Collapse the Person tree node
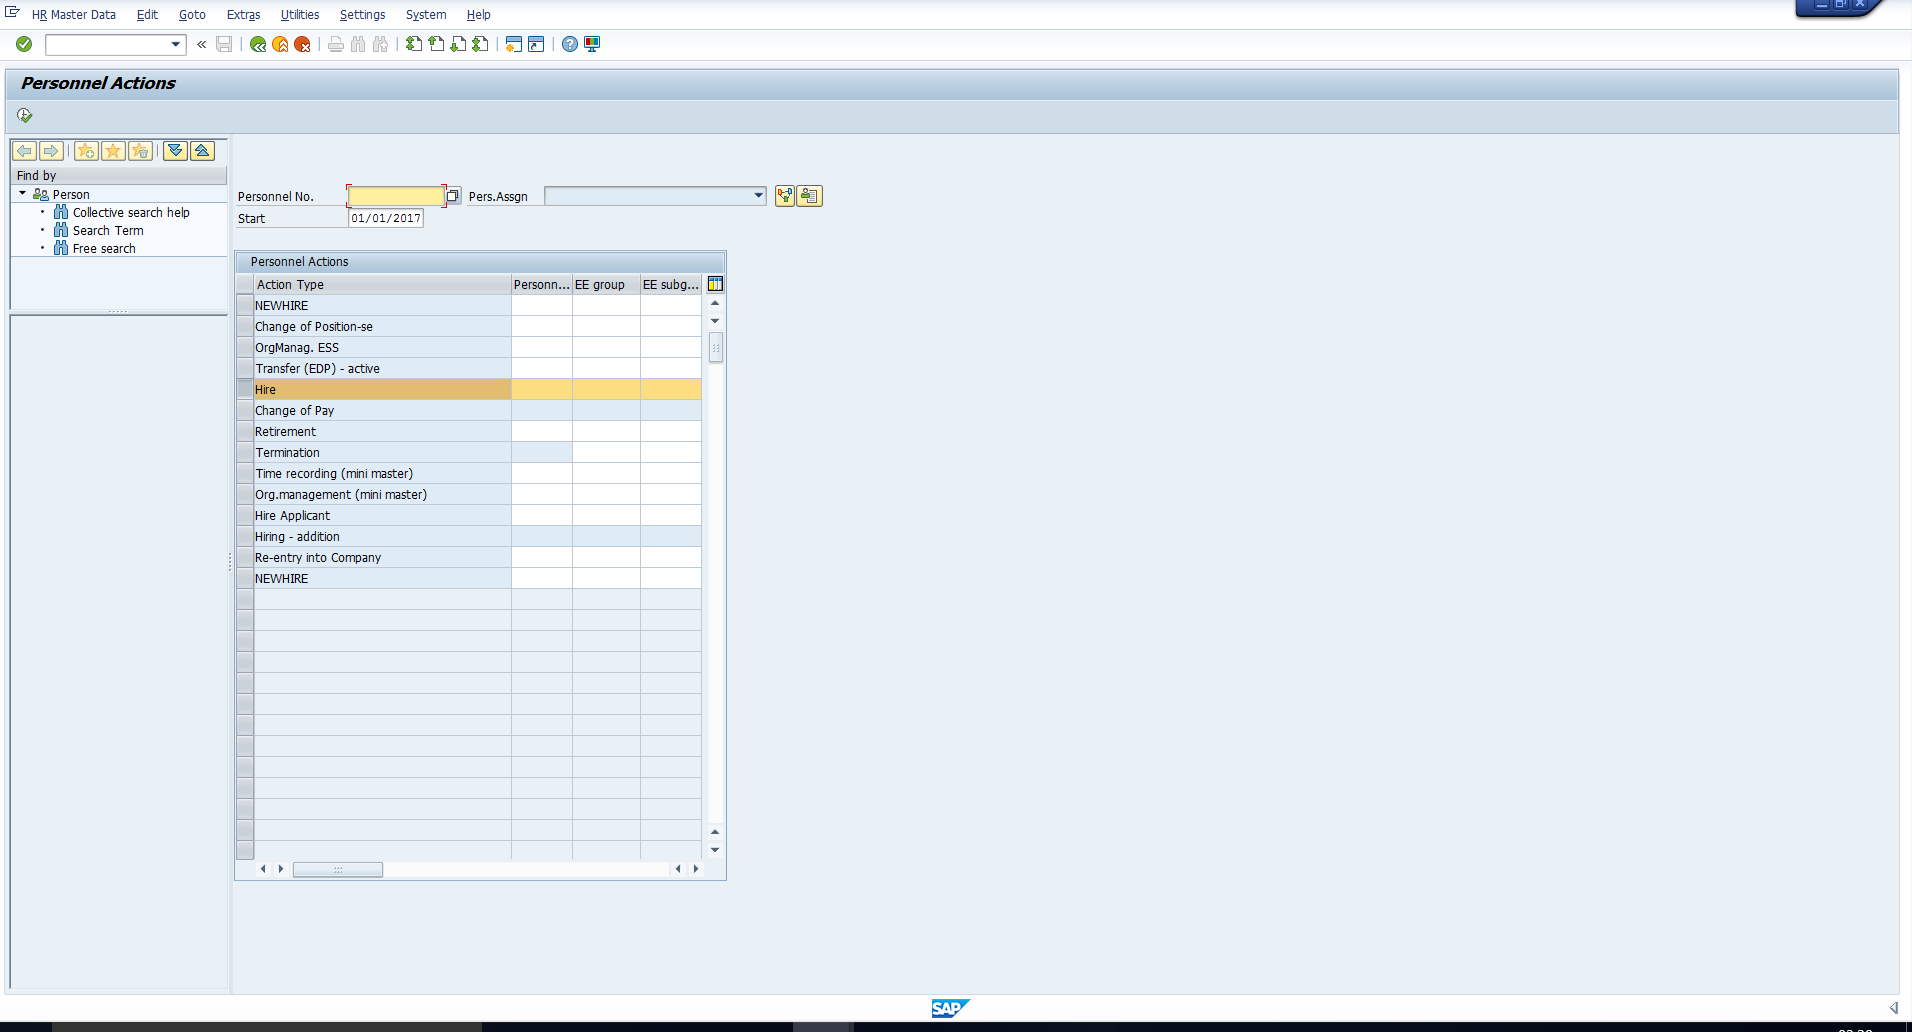This screenshot has height=1032, width=1912. [x=23, y=194]
